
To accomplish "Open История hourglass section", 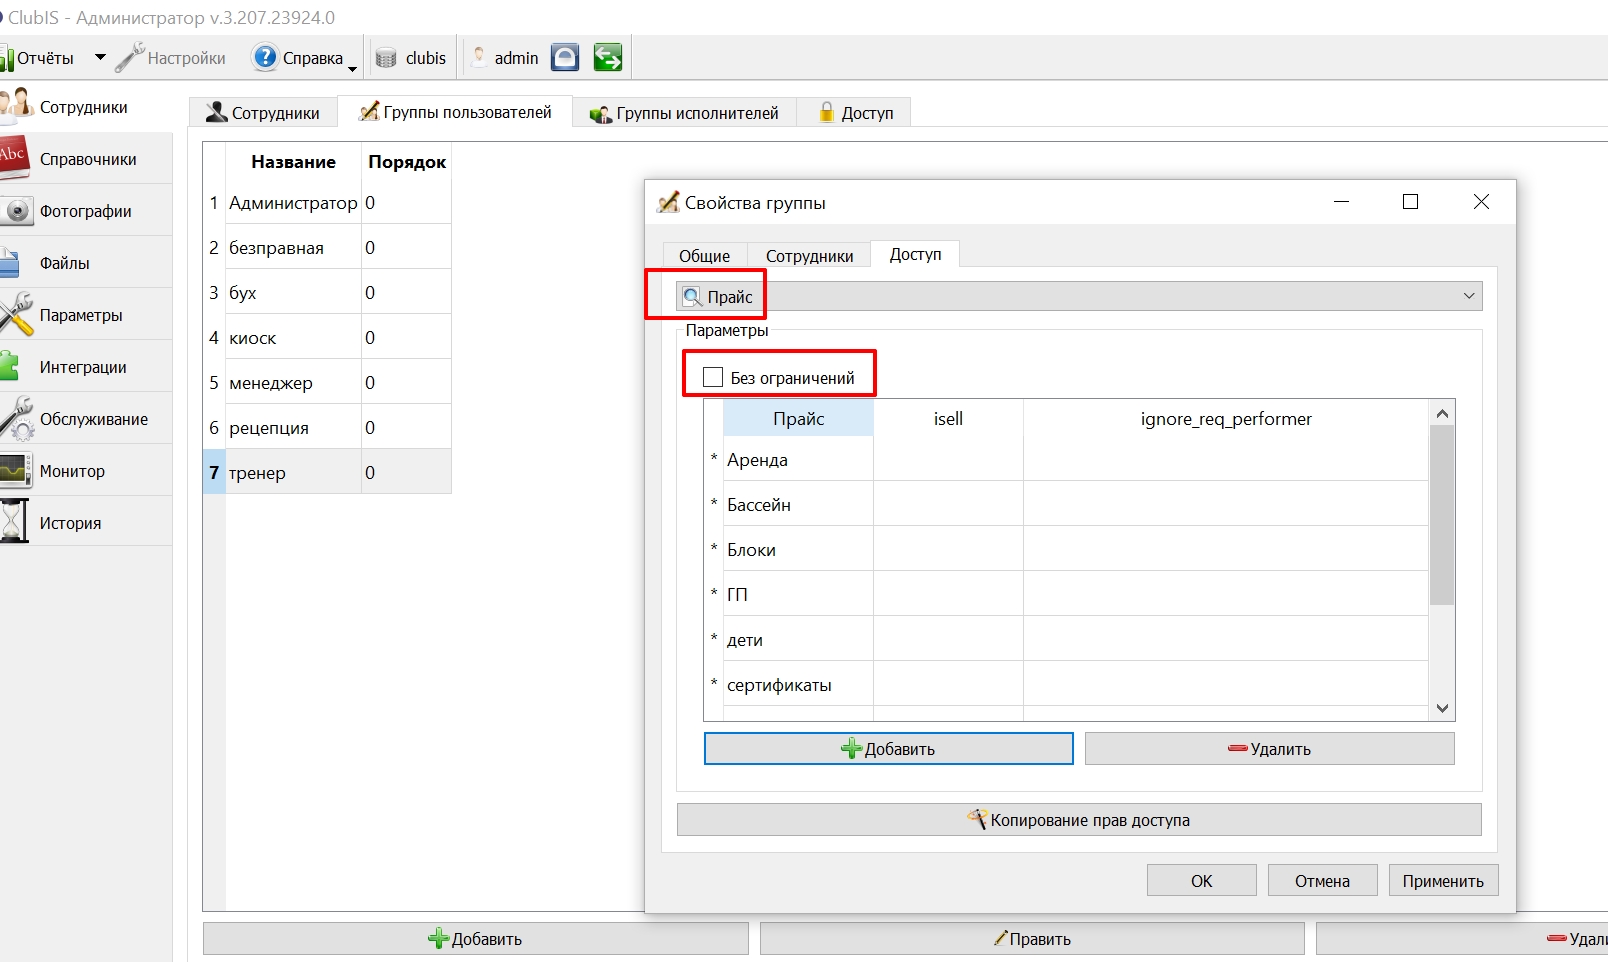I will tap(85, 523).
